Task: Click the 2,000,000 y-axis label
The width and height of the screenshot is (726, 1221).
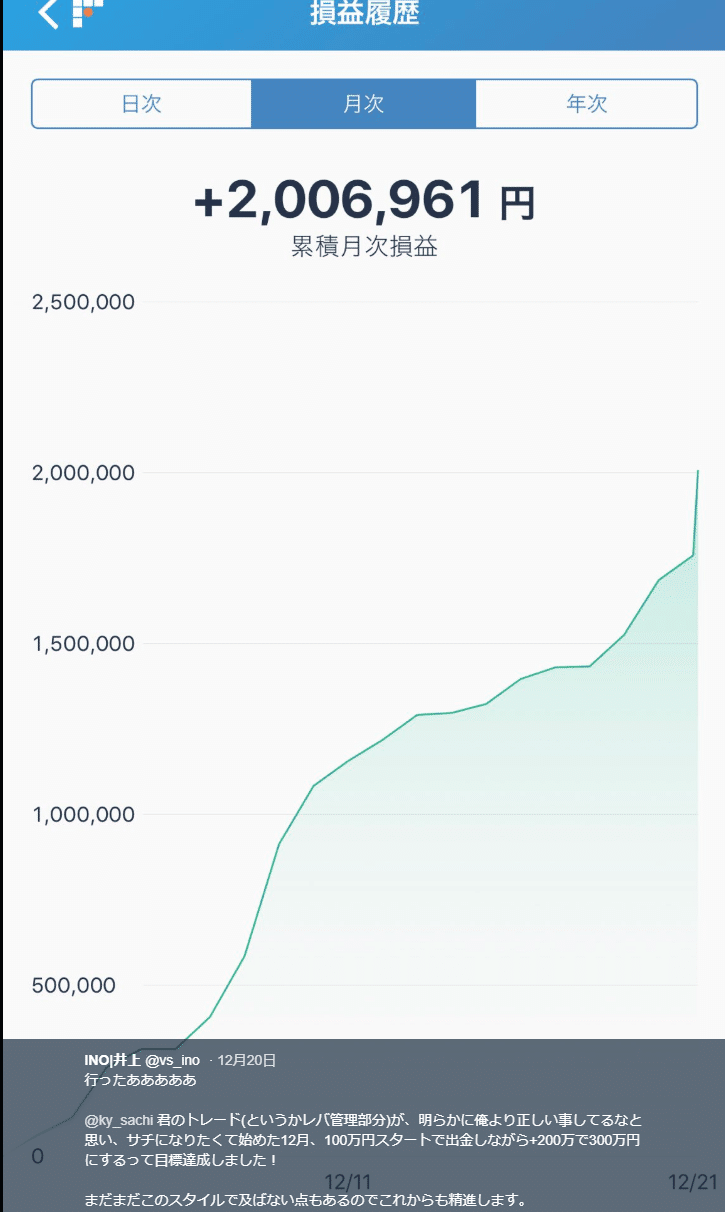Action: point(84,473)
